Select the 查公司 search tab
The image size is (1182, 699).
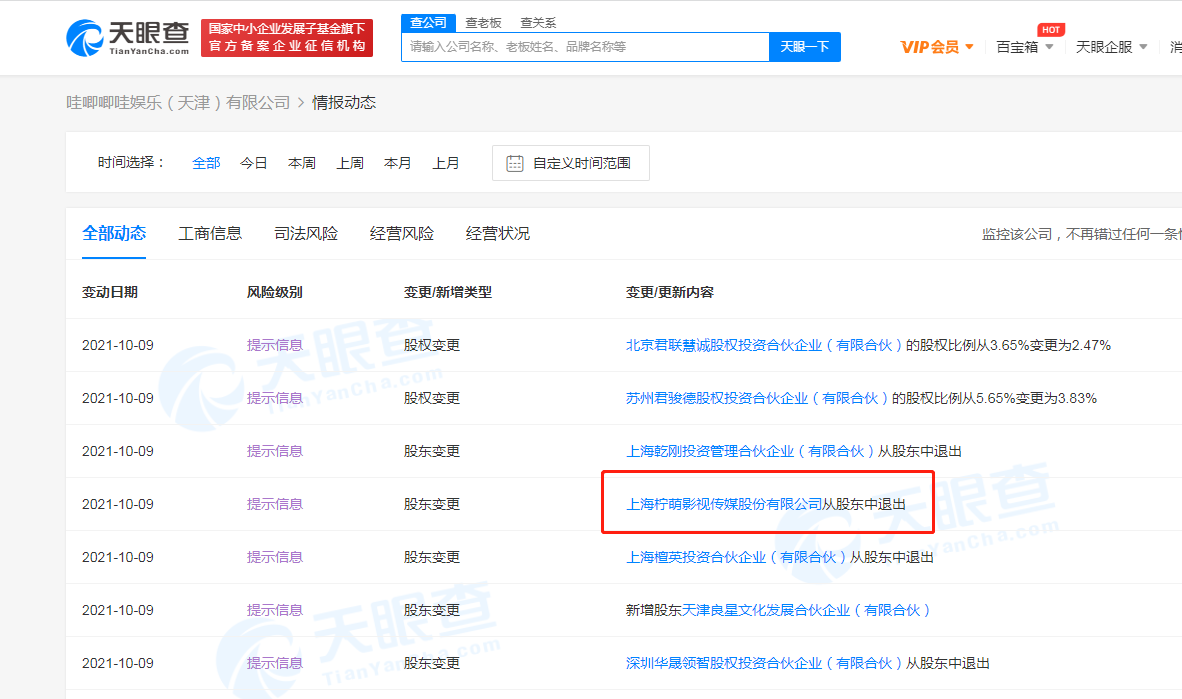pyautogui.click(x=429, y=22)
